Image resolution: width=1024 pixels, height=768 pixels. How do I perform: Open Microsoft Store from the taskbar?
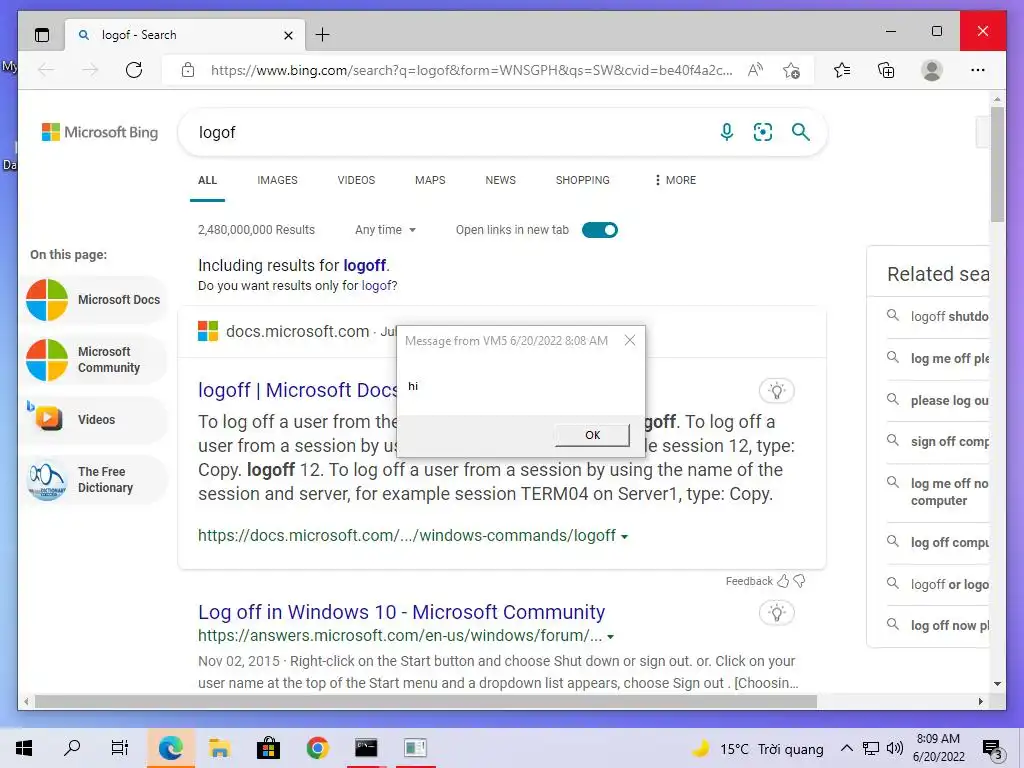pyautogui.click(x=268, y=748)
